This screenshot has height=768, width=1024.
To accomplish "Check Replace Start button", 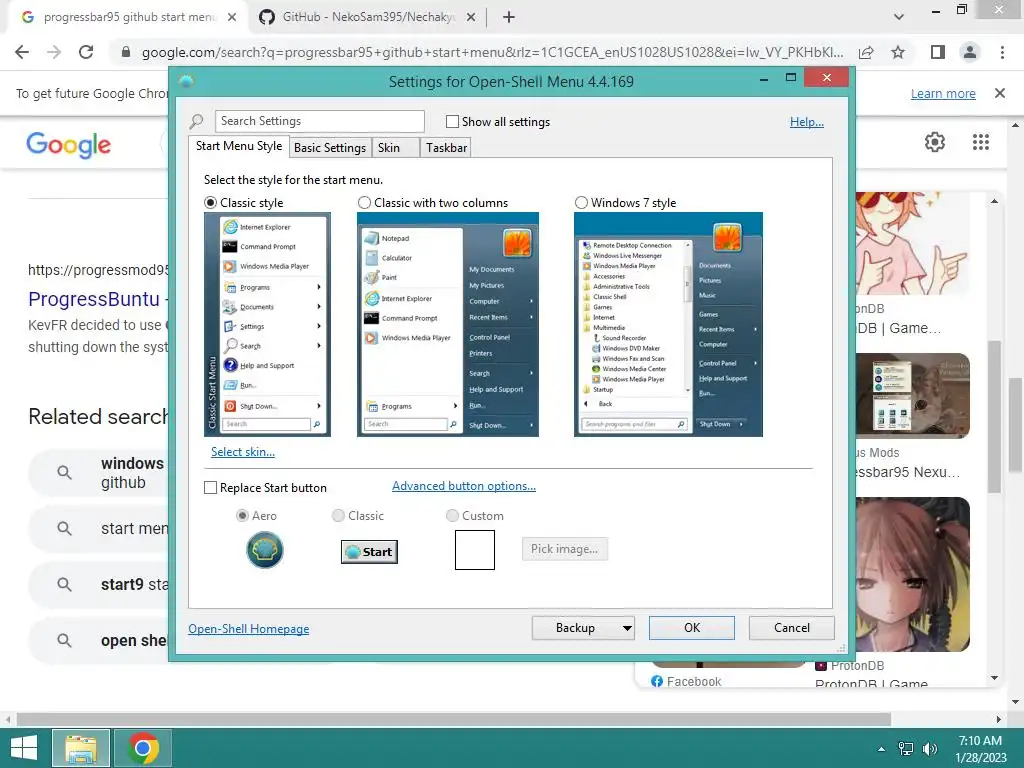I will pyautogui.click(x=210, y=488).
